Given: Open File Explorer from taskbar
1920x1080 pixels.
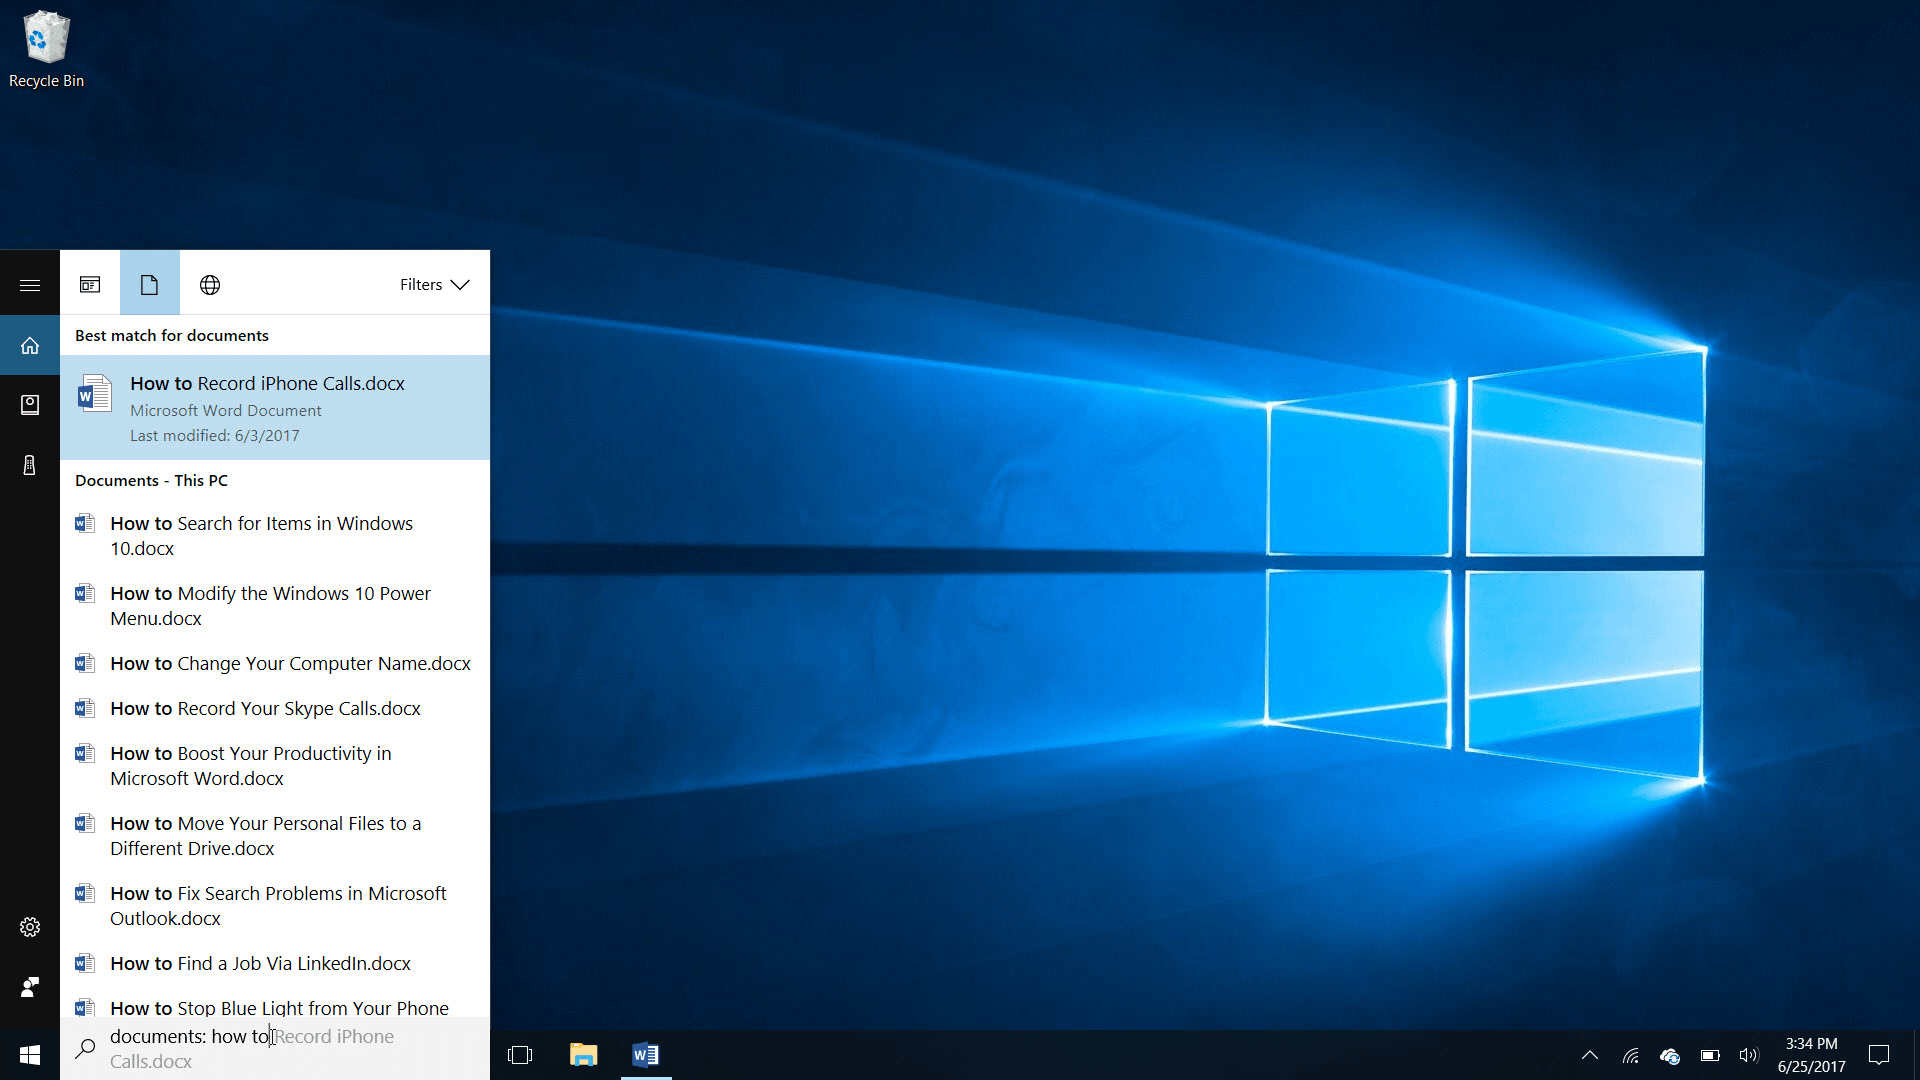Looking at the screenshot, I should coord(583,1055).
